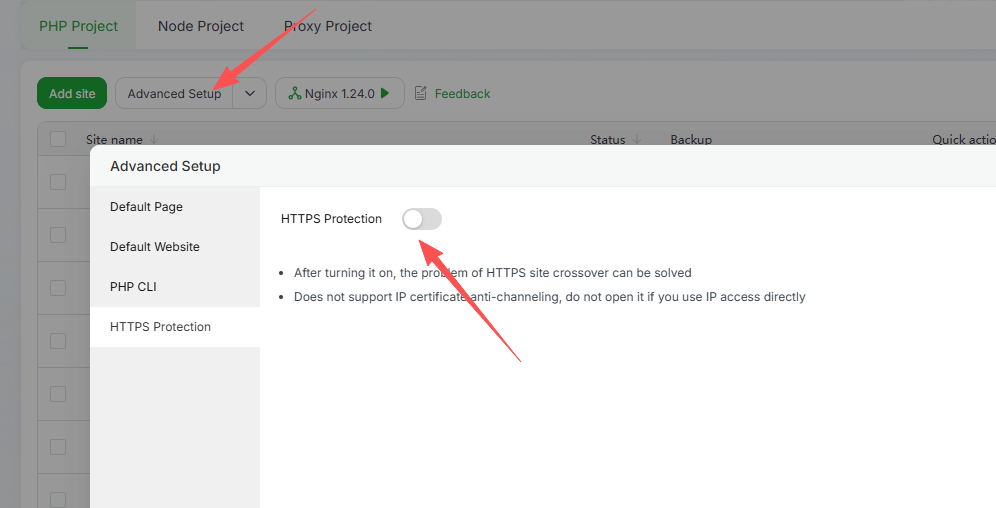996x508 pixels.
Task: Click the Site name sort arrow
Action: pyautogui.click(x=154, y=140)
